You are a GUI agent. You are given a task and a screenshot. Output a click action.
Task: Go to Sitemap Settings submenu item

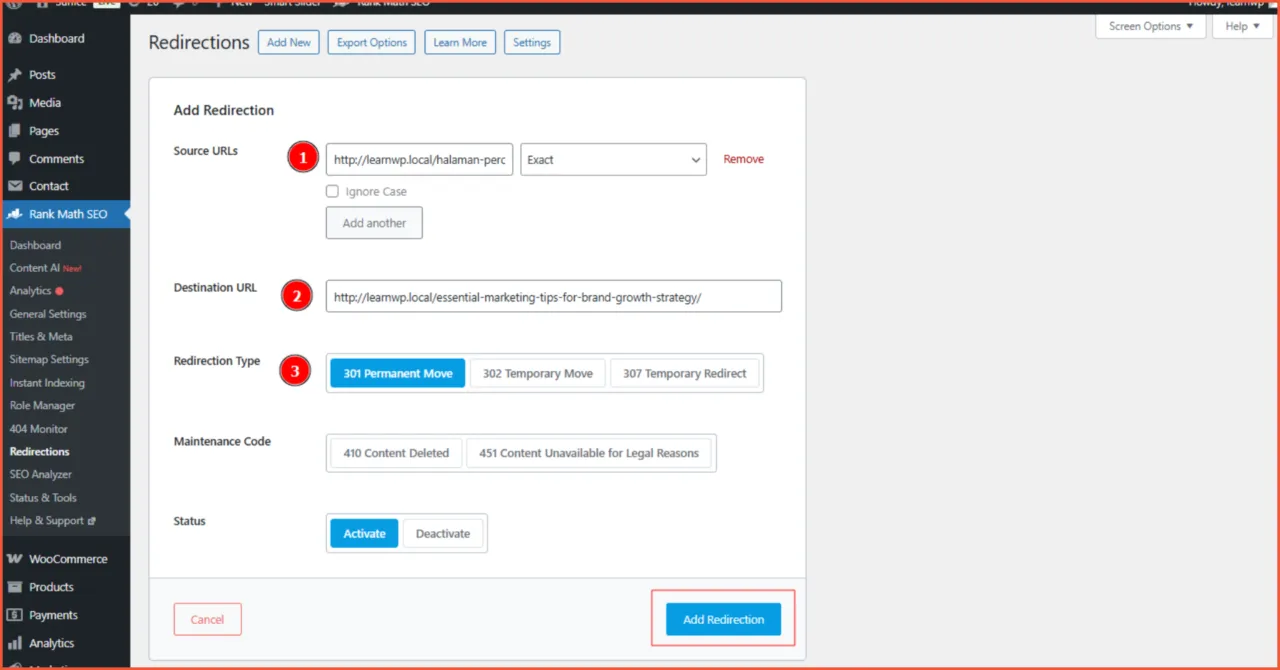pos(49,360)
